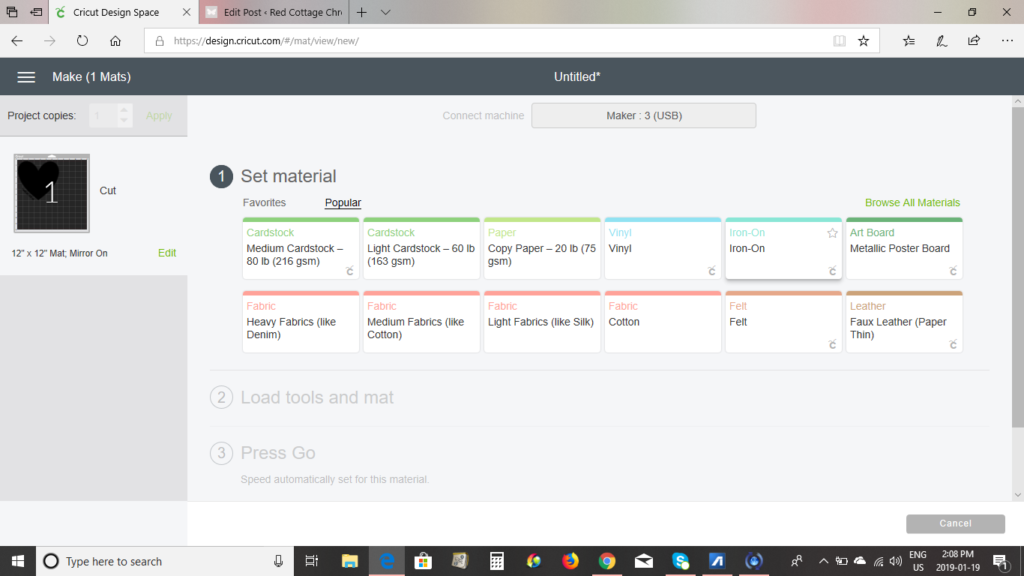
Task: Click the Type here to search box
Action: tap(163, 561)
